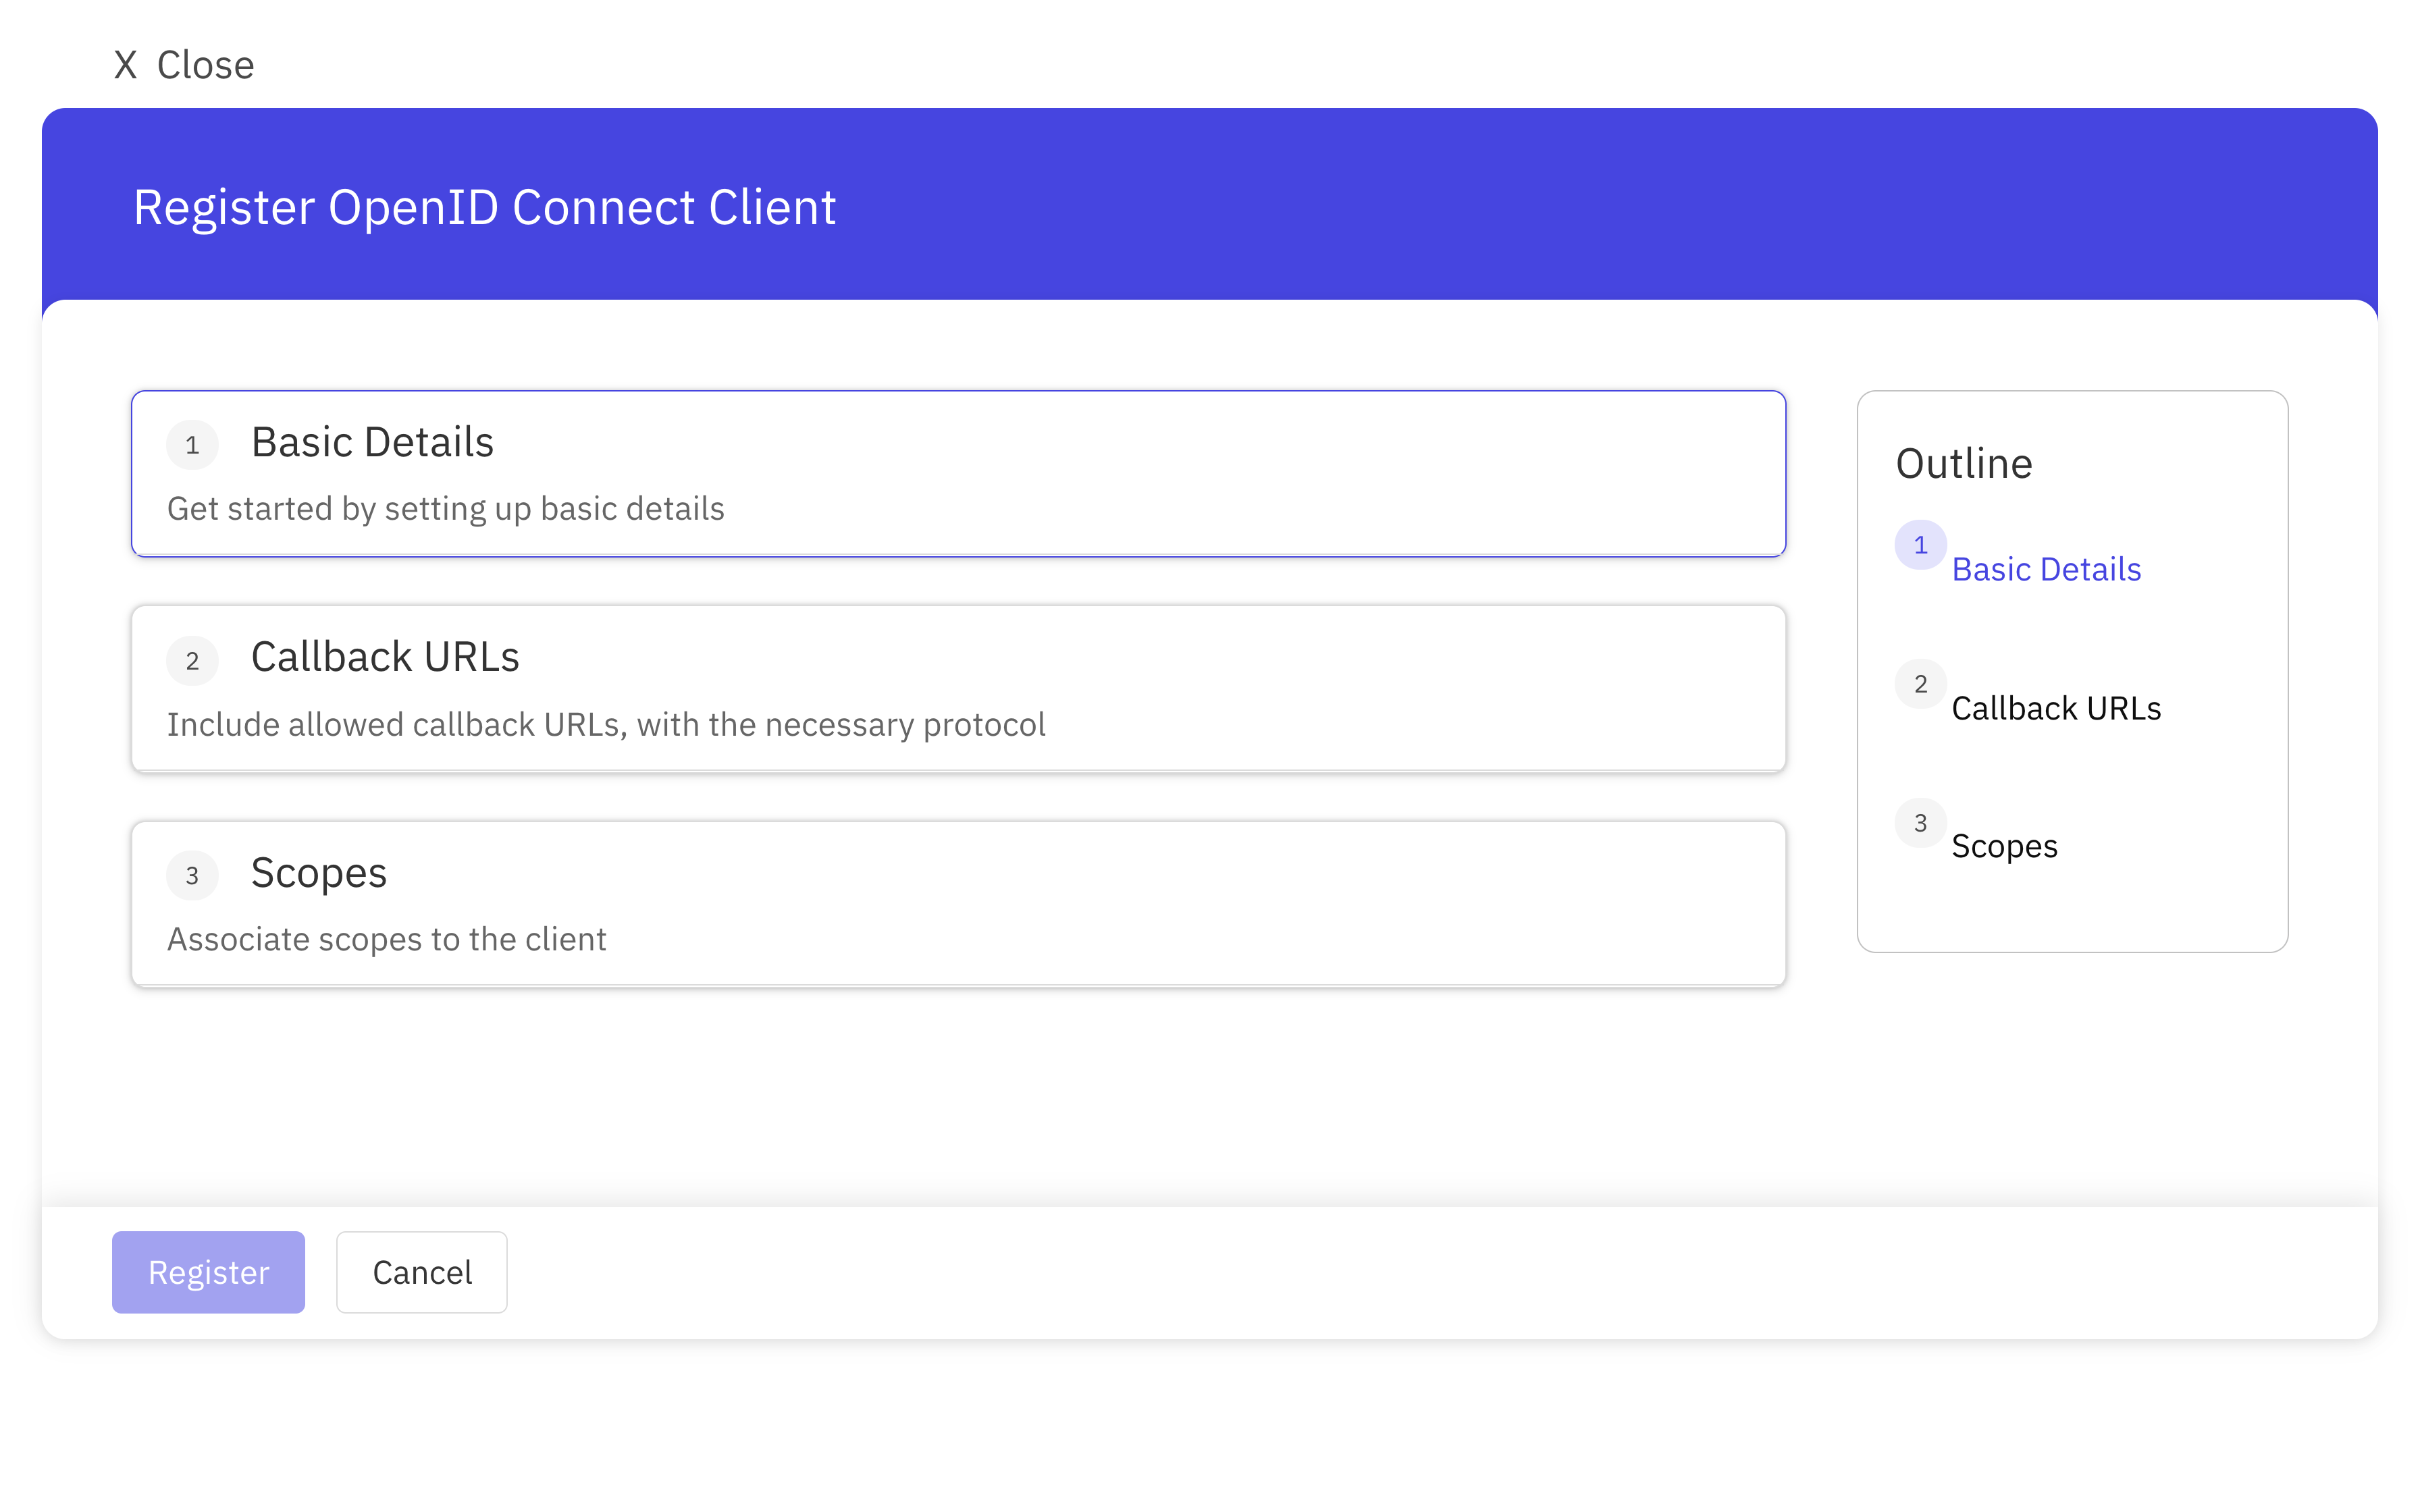Jump to Scopes in Outline

(2004, 846)
